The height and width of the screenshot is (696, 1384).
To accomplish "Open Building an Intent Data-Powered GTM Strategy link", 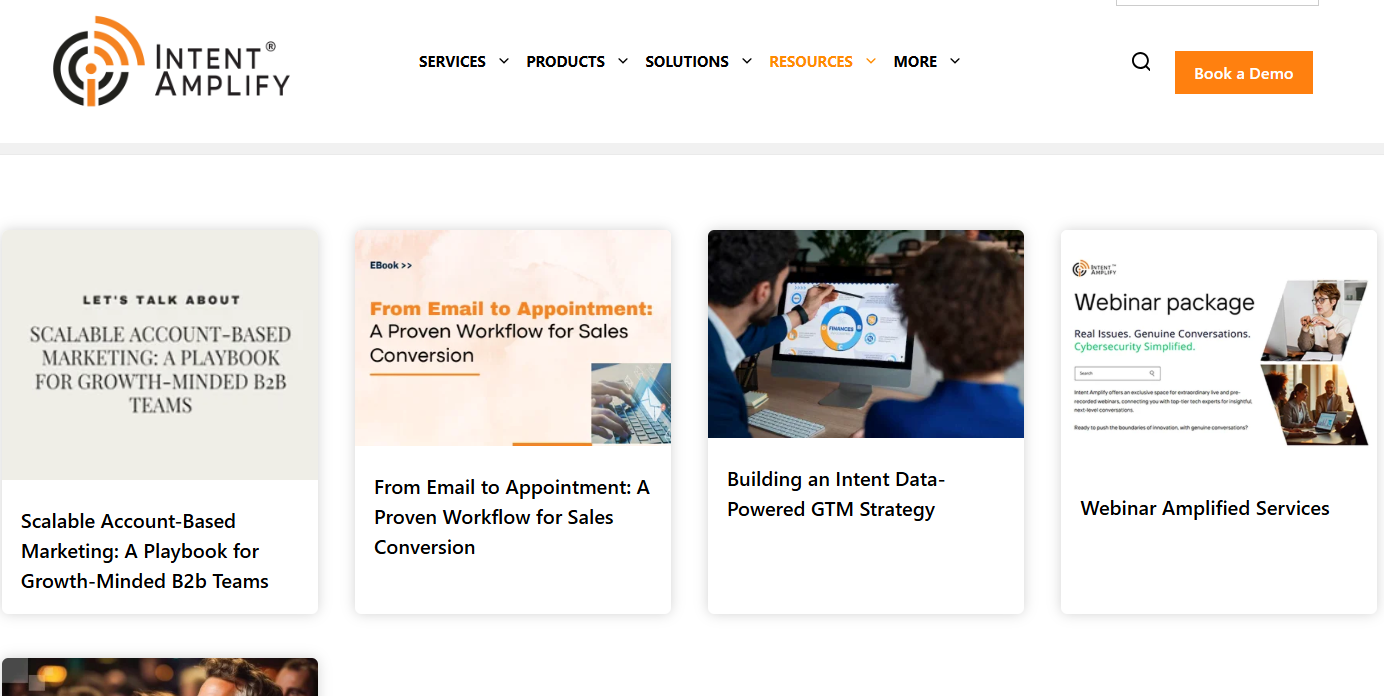I will coord(836,494).
